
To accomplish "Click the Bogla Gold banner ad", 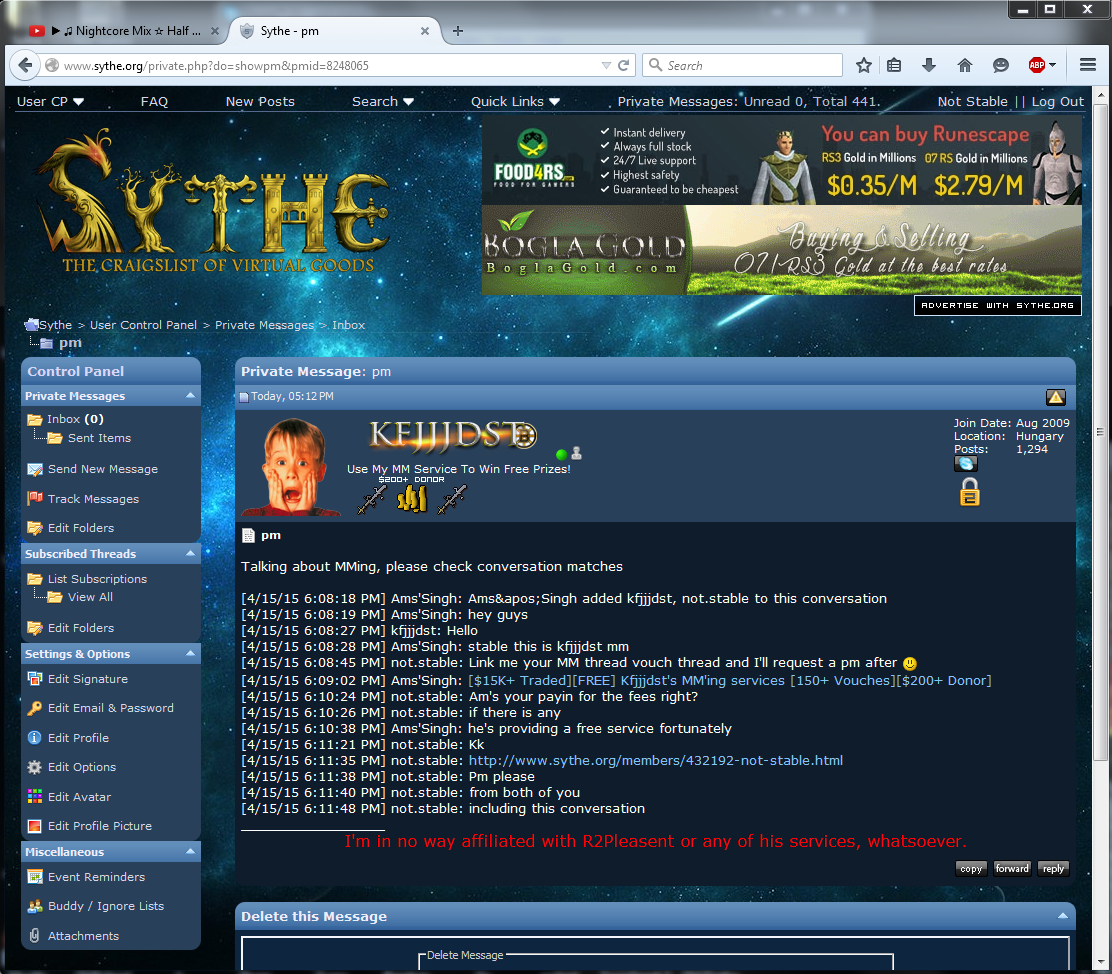I will [782, 250].
